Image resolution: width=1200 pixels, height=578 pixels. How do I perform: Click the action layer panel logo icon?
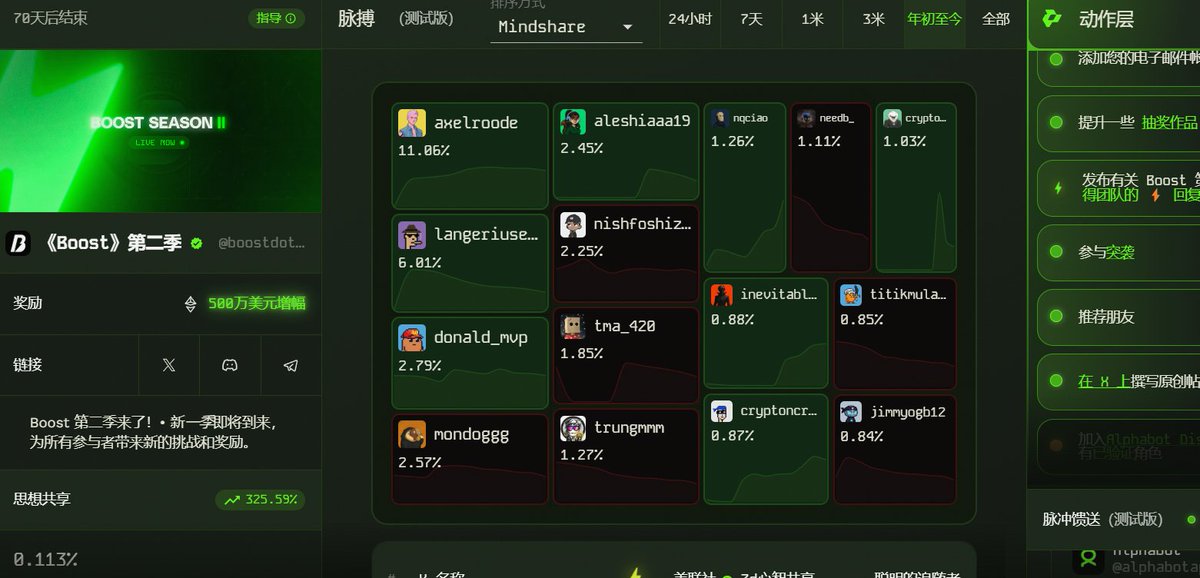pos(1052,18)
